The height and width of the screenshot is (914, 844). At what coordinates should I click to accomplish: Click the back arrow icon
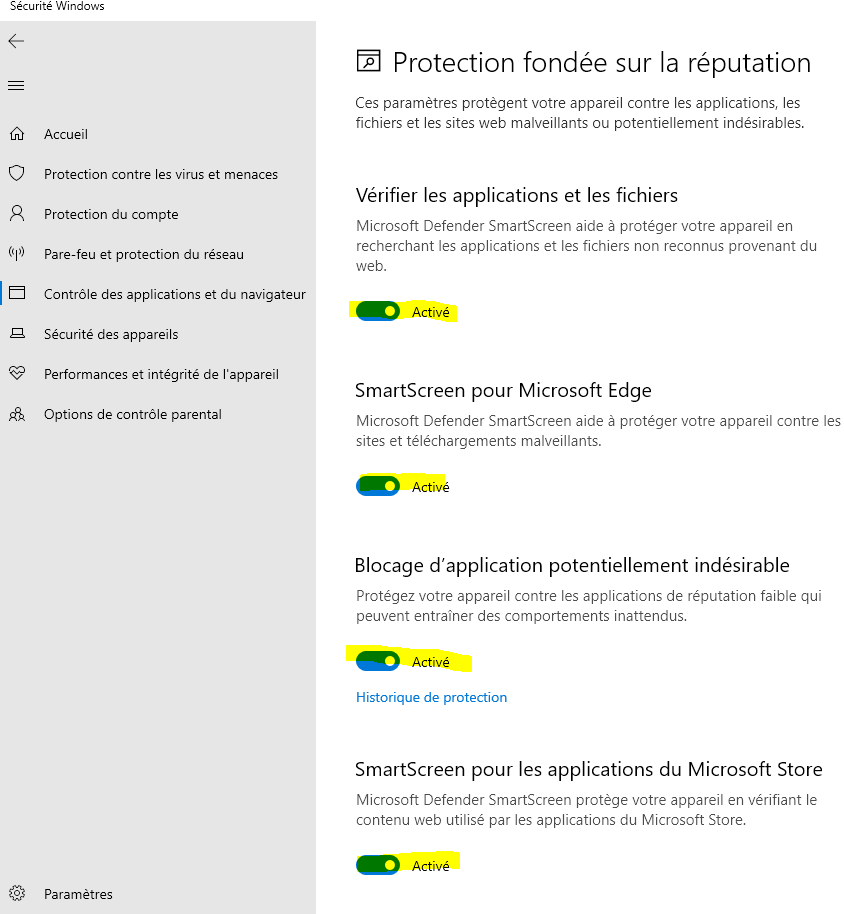(x=16, y=42)
